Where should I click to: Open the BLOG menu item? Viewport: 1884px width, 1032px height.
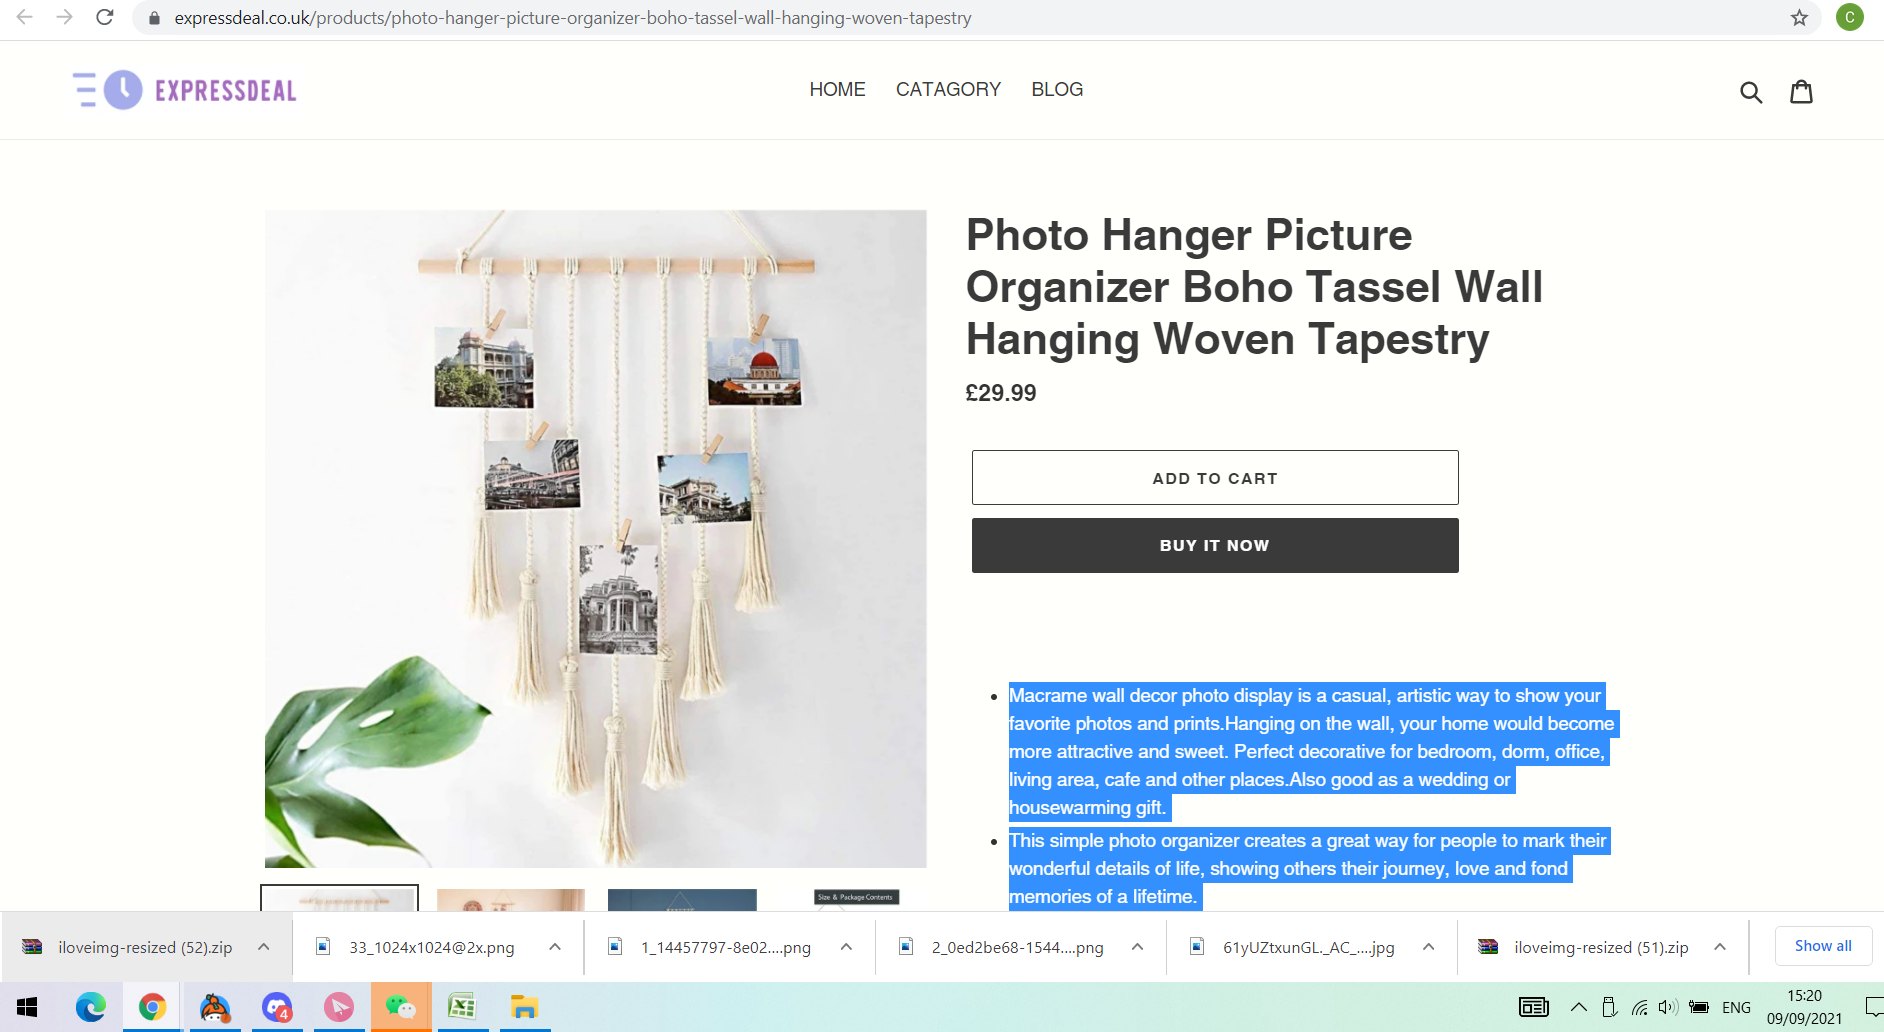pos(1057,89)
